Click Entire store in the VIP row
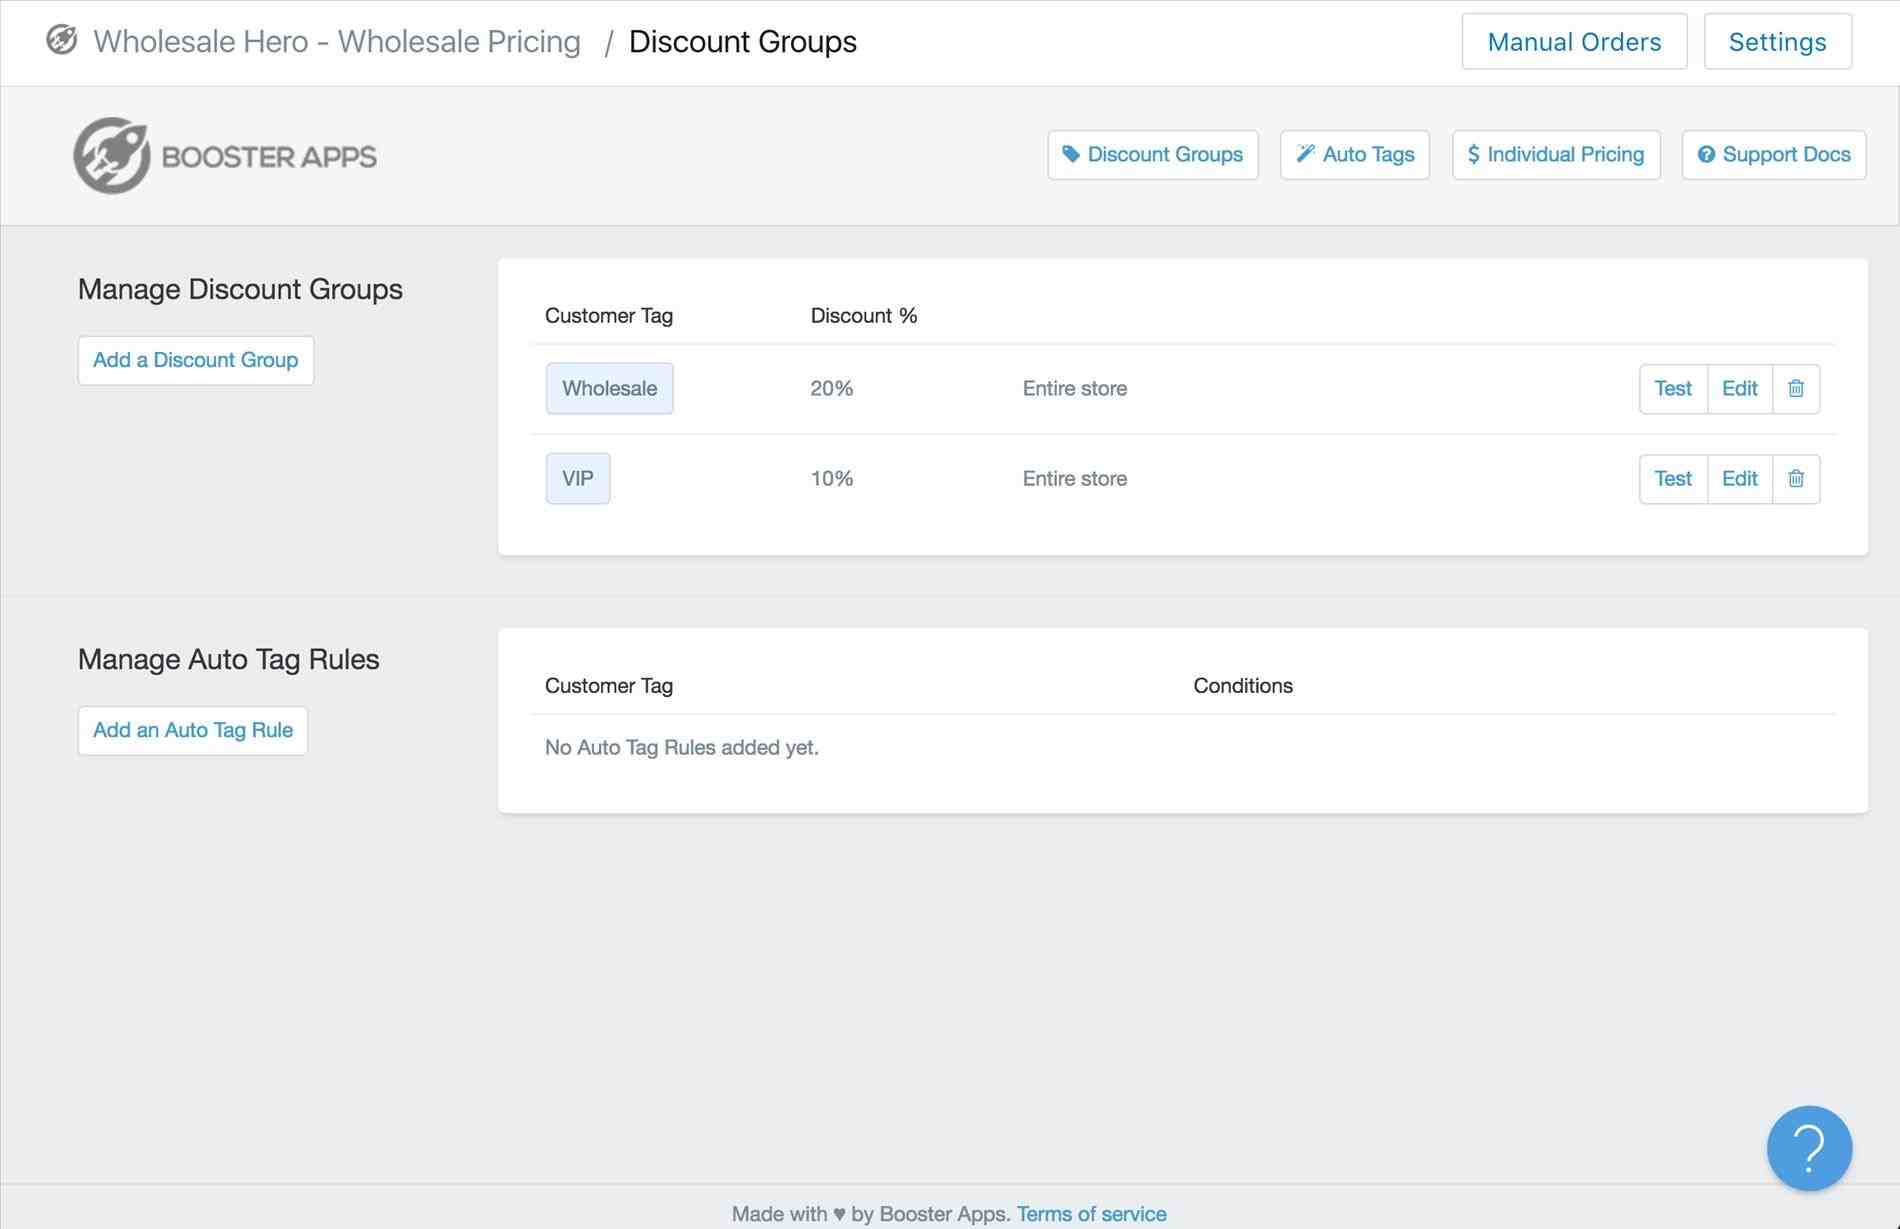Viewport: 1900px width, 1229px height. tap(1075, 478)
